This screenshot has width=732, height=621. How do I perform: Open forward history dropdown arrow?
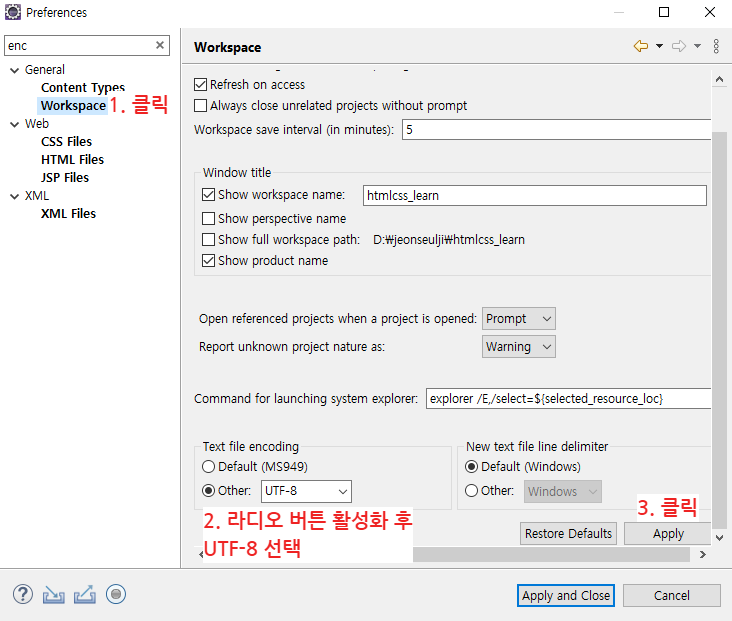697,46
